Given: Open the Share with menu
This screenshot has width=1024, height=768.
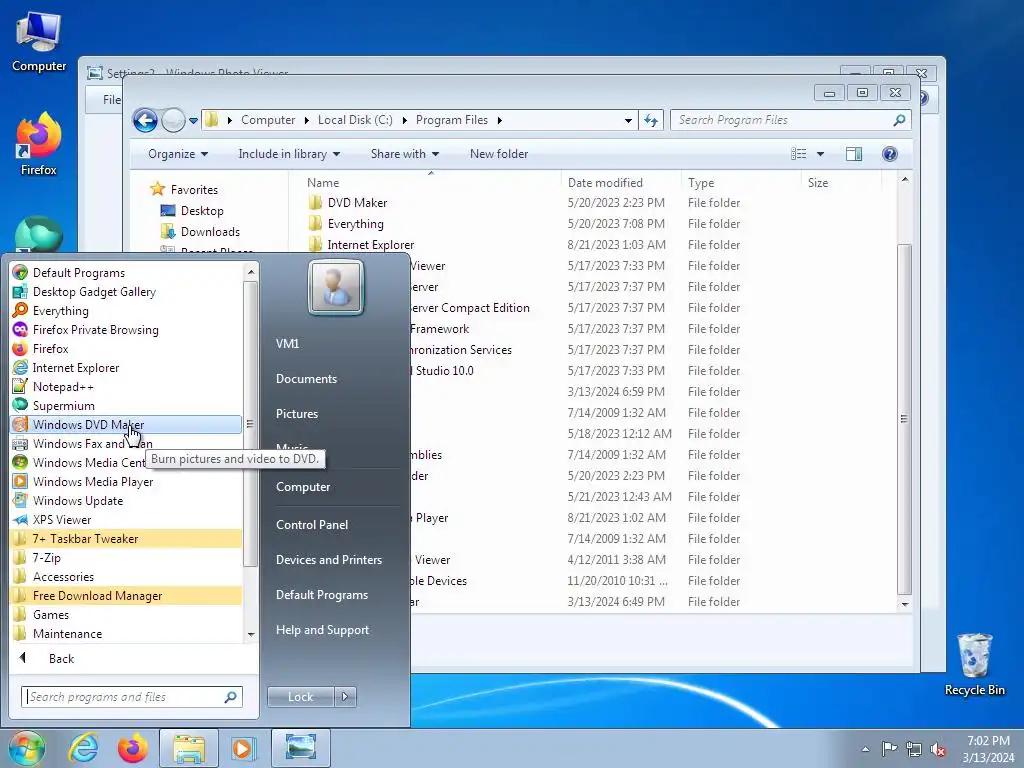Looking at the screenshot, I should [404, 154].
